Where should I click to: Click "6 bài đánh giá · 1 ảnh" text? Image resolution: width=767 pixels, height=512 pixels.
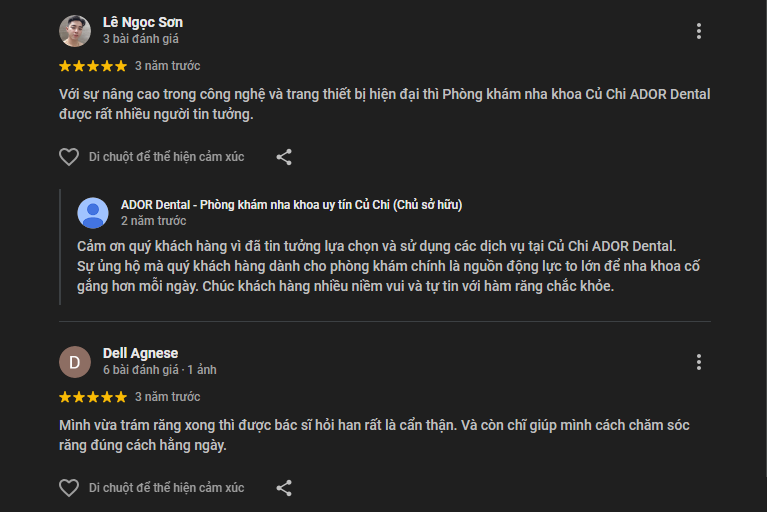[x=159, y=370]
